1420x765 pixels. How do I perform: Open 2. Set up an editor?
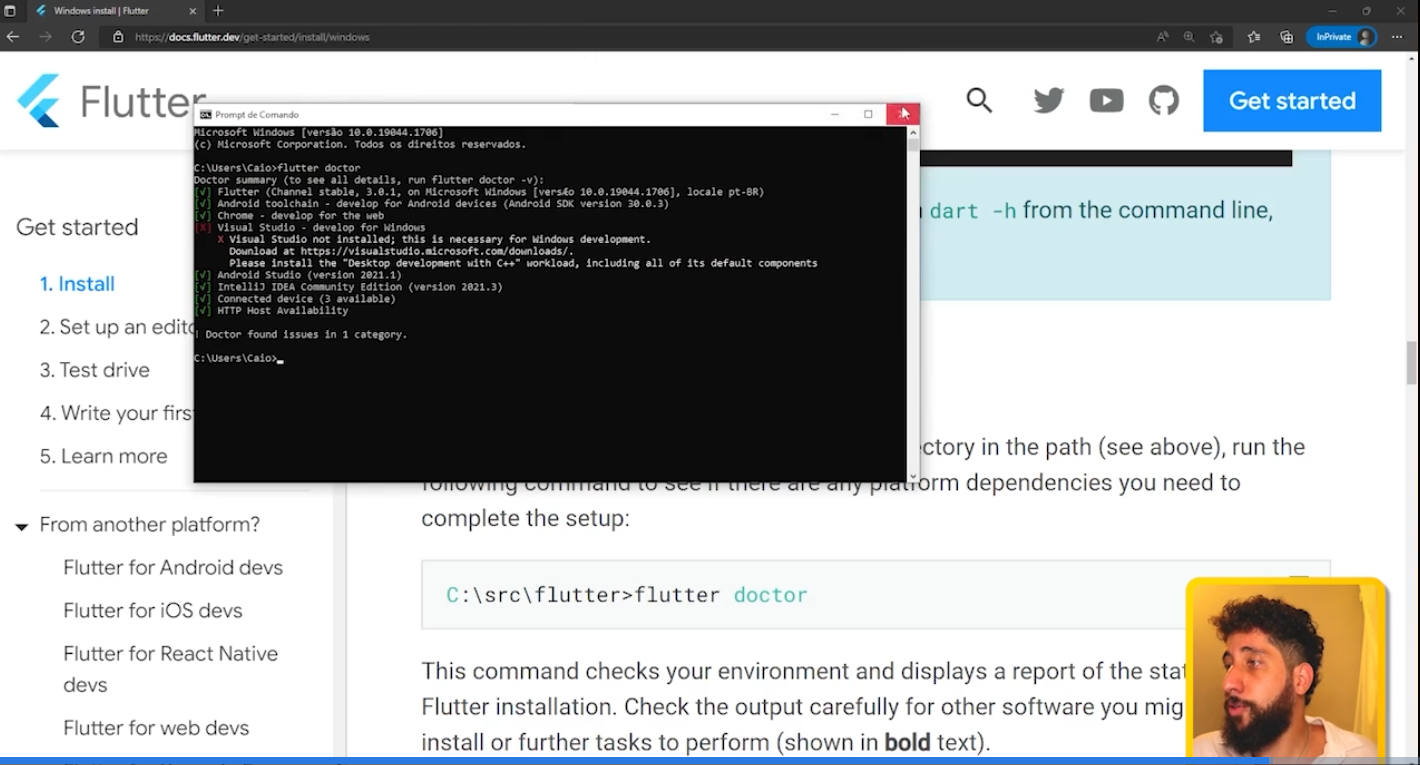point(117,327)
